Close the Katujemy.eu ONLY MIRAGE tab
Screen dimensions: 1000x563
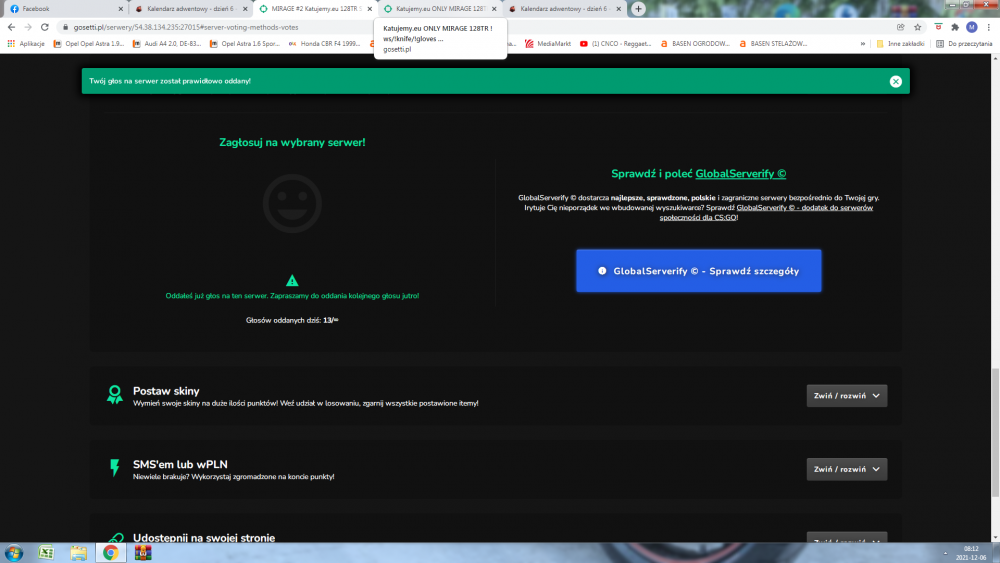click(x=494, y=9)
